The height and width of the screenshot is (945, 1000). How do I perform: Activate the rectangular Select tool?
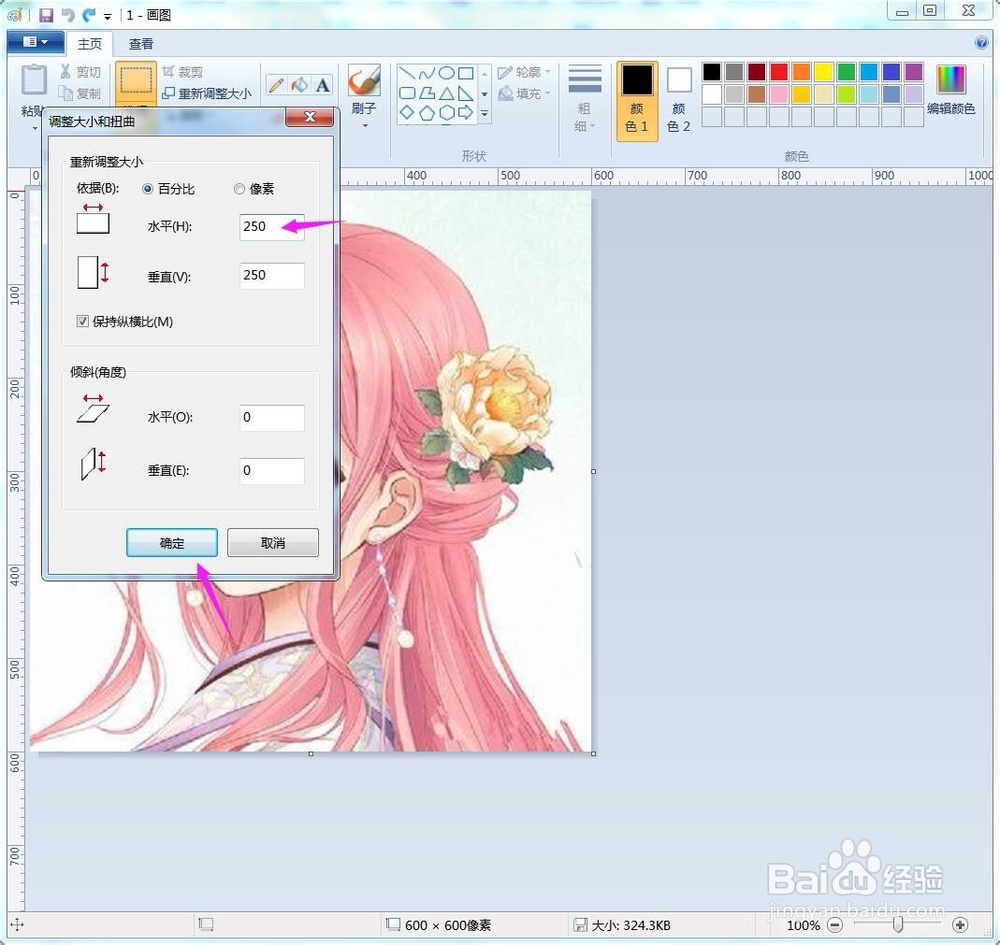click(136, 81)
